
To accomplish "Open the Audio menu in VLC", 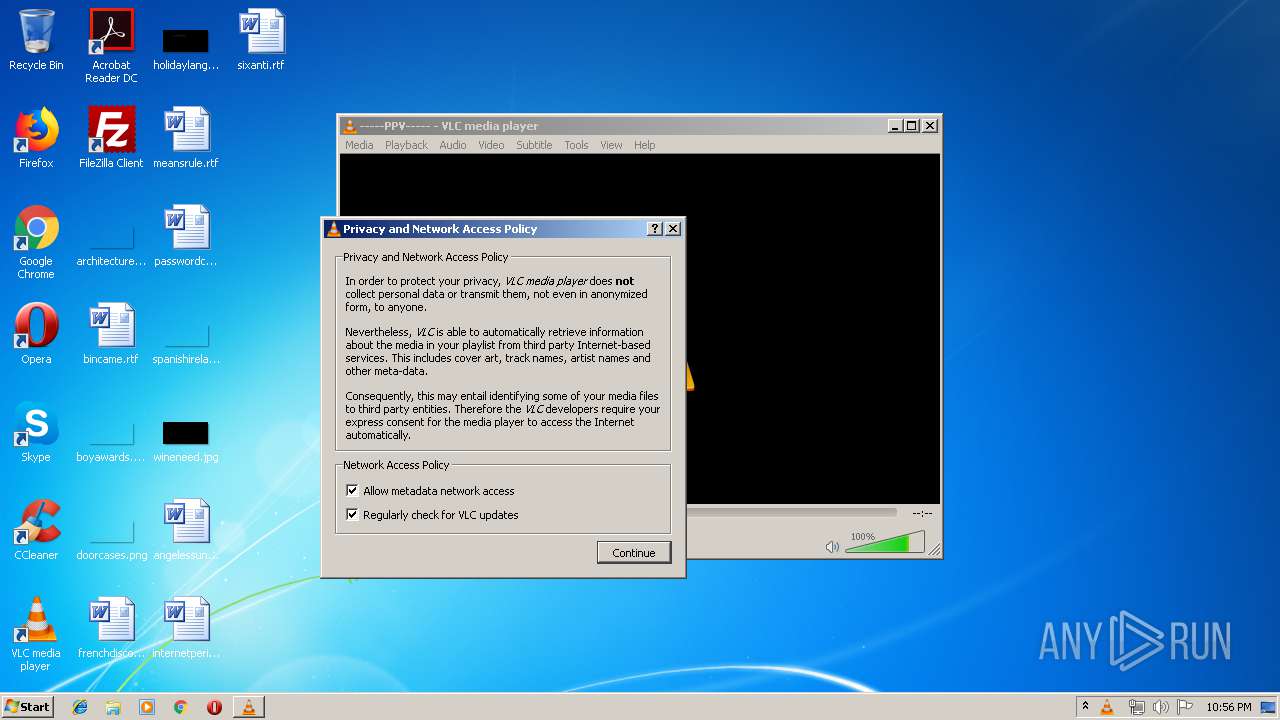I will [x=453, y=145].
